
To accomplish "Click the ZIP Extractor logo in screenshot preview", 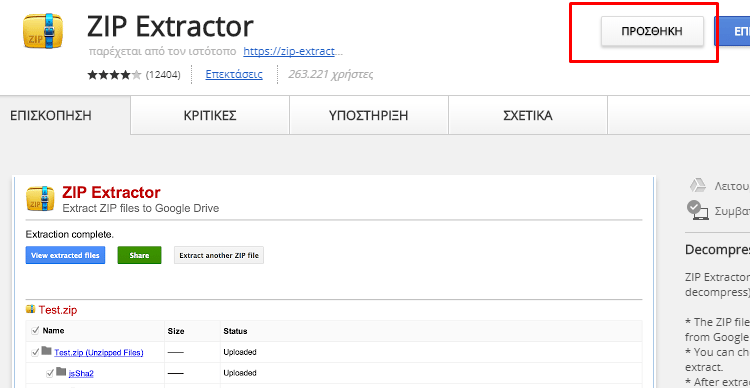I will coord(40,199).
